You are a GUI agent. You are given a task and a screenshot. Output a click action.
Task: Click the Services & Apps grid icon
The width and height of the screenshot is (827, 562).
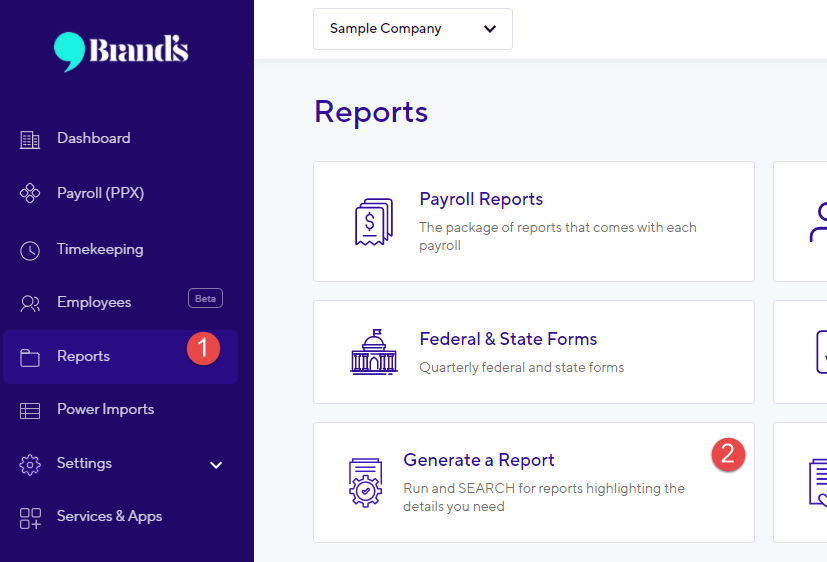30,518
